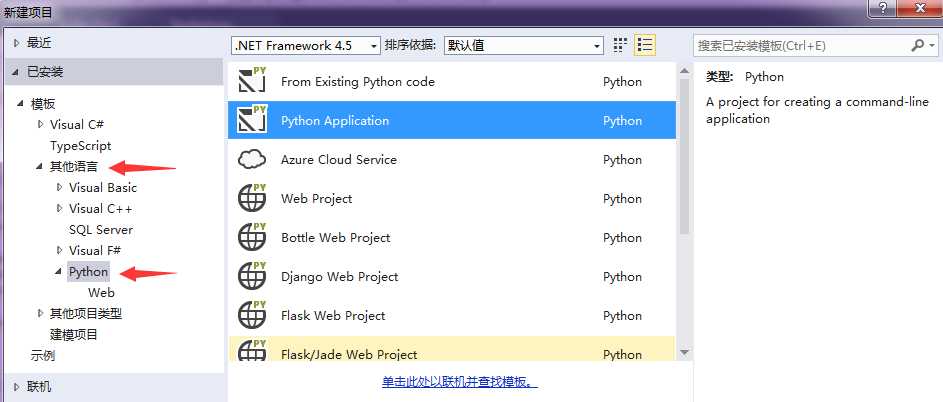Select SQL Server in the tree
Viewport: 943px width, 402px height.
pyautogui.click(x=101, y=229)
